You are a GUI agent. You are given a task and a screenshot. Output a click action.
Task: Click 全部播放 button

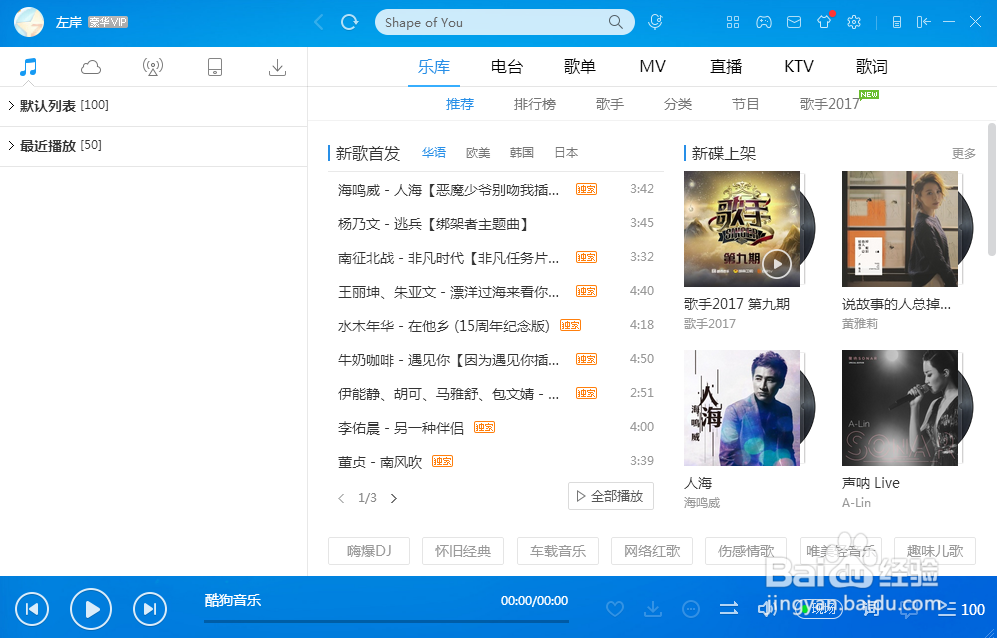click(x=610, y=496)
